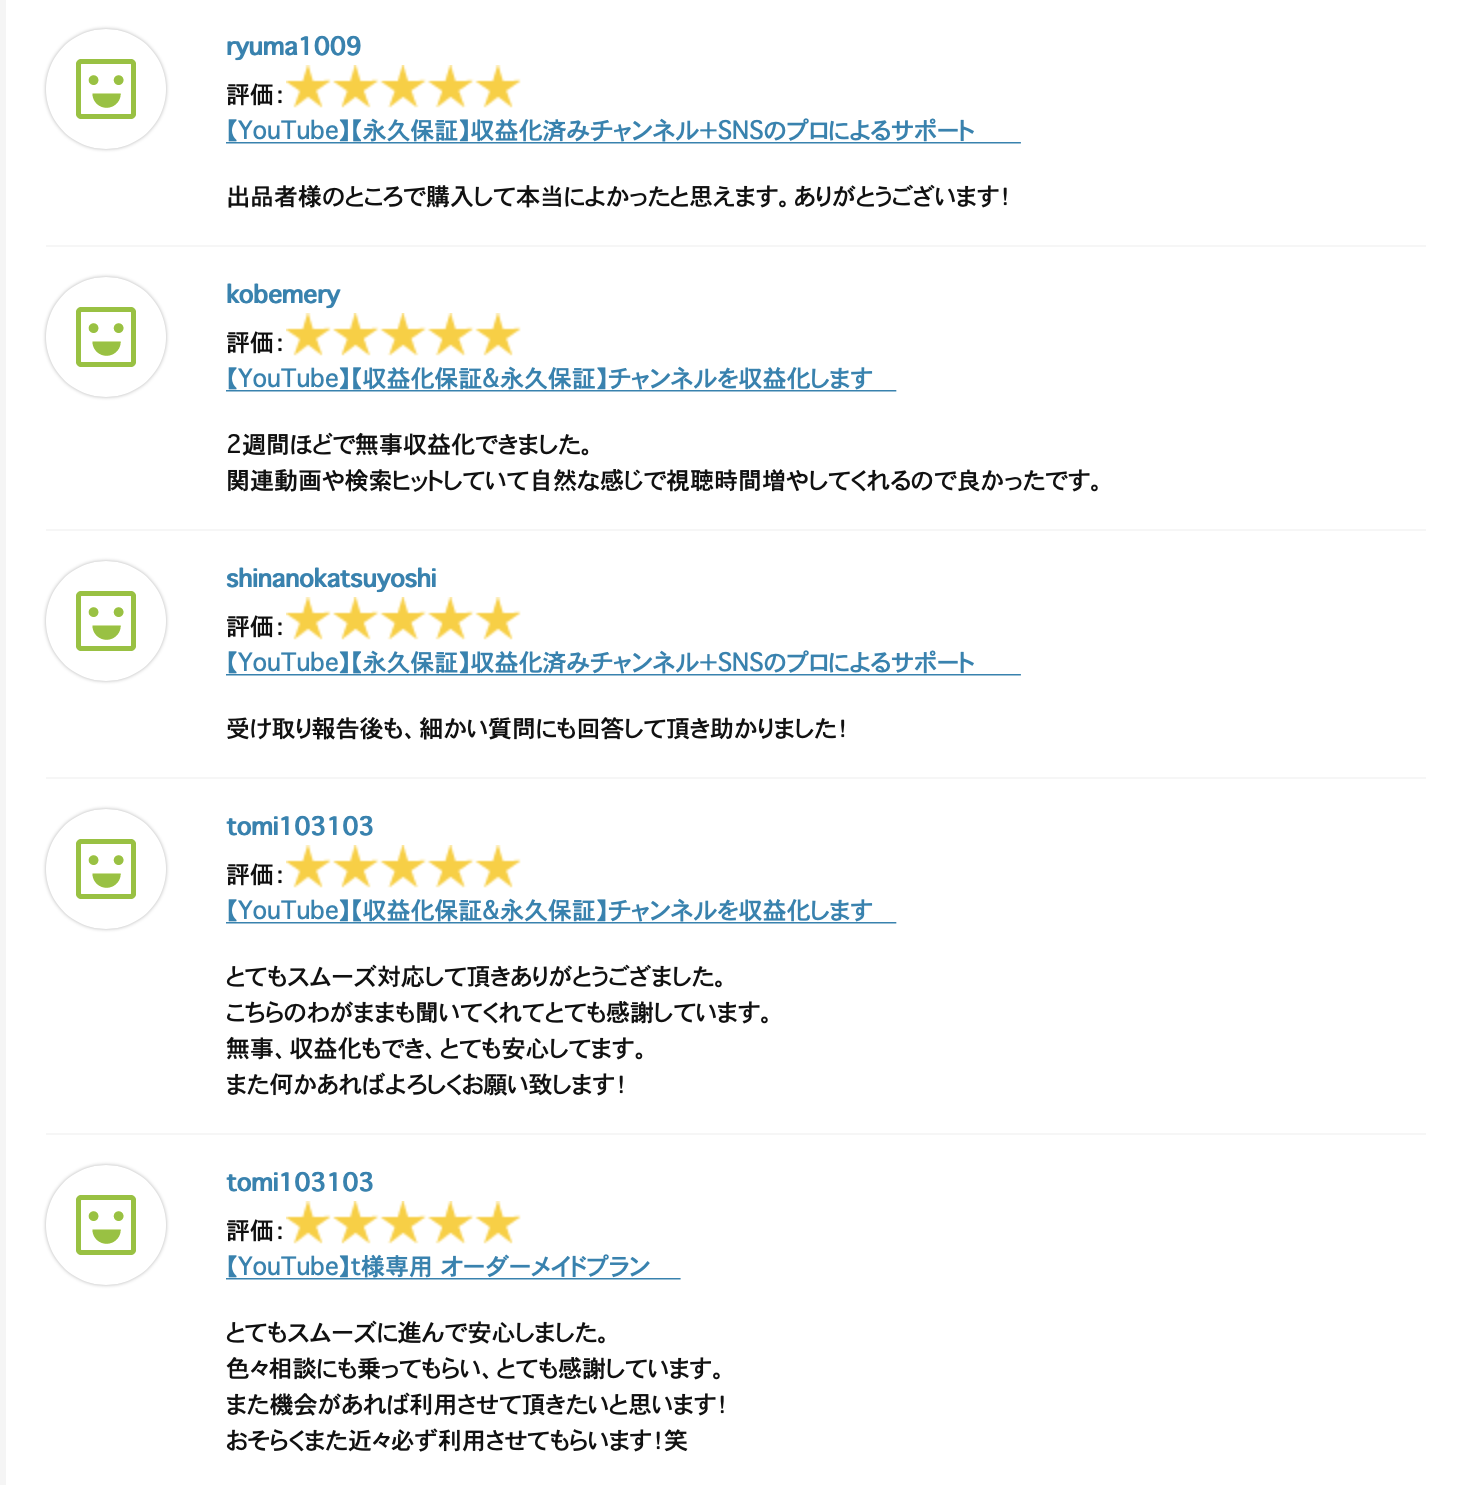Screen dimensions: 1465x1485
Task: Open shinanokatsuyoshi's 収益化済みチャンネル+SNS listing link
Action: coord(623,663)
